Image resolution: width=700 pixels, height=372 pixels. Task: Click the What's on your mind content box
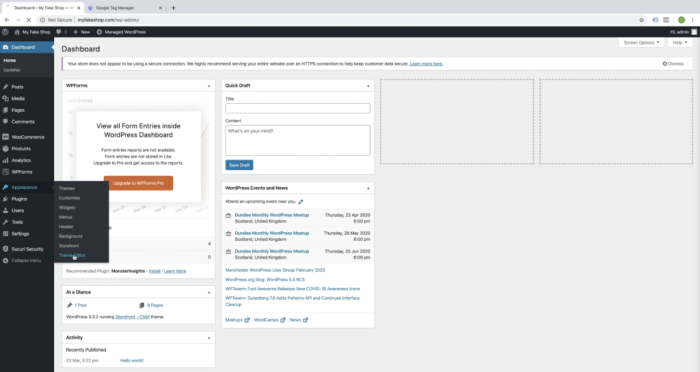(x=298, y=140)
